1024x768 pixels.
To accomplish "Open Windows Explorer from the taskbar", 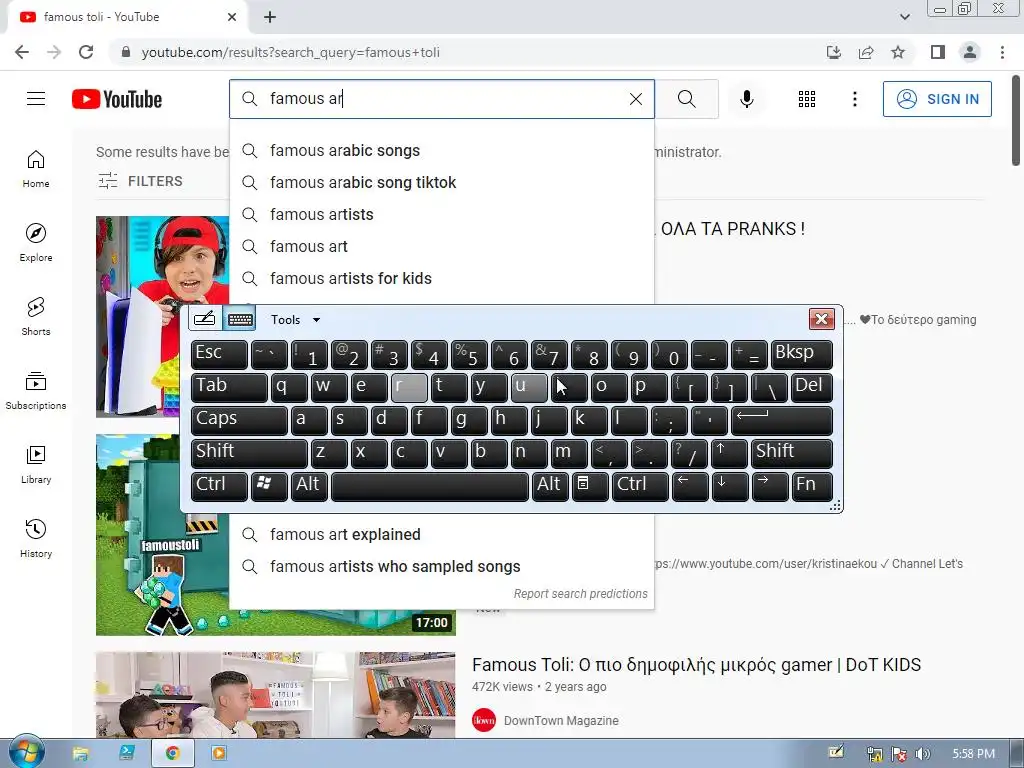I will (x=80, y=753).
